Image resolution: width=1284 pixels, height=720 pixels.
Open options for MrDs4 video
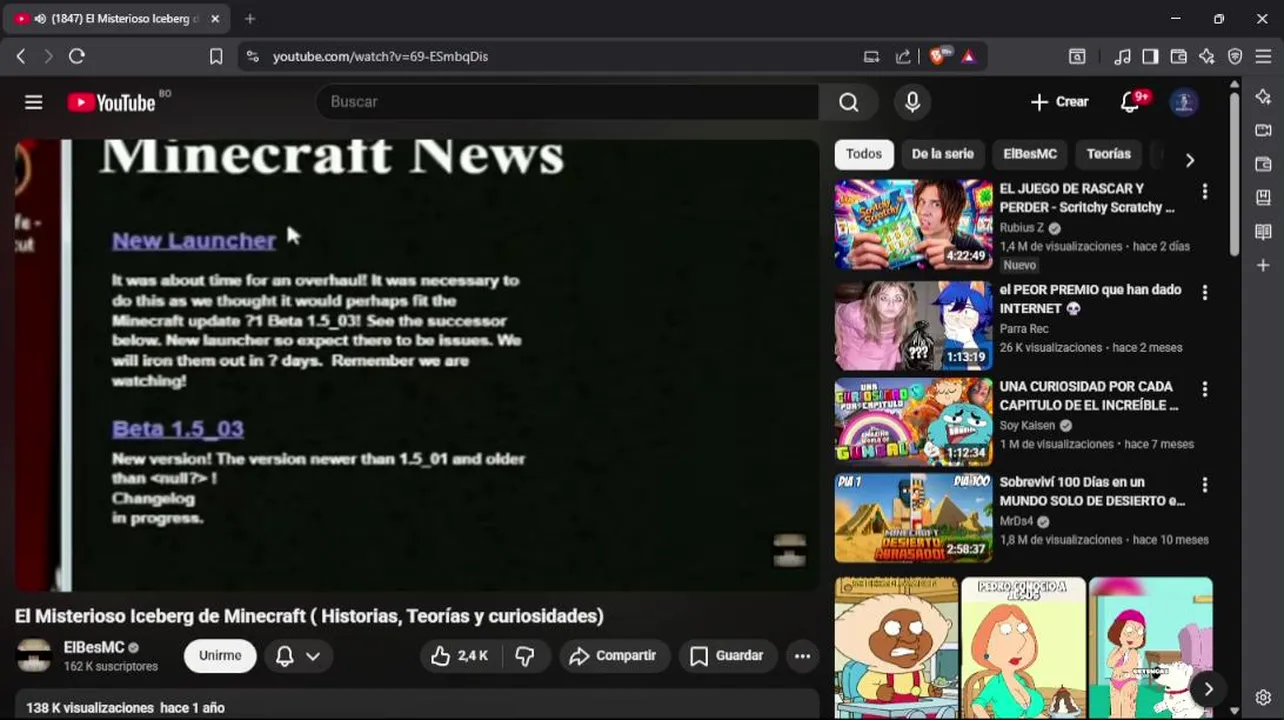coord(1205,485)
